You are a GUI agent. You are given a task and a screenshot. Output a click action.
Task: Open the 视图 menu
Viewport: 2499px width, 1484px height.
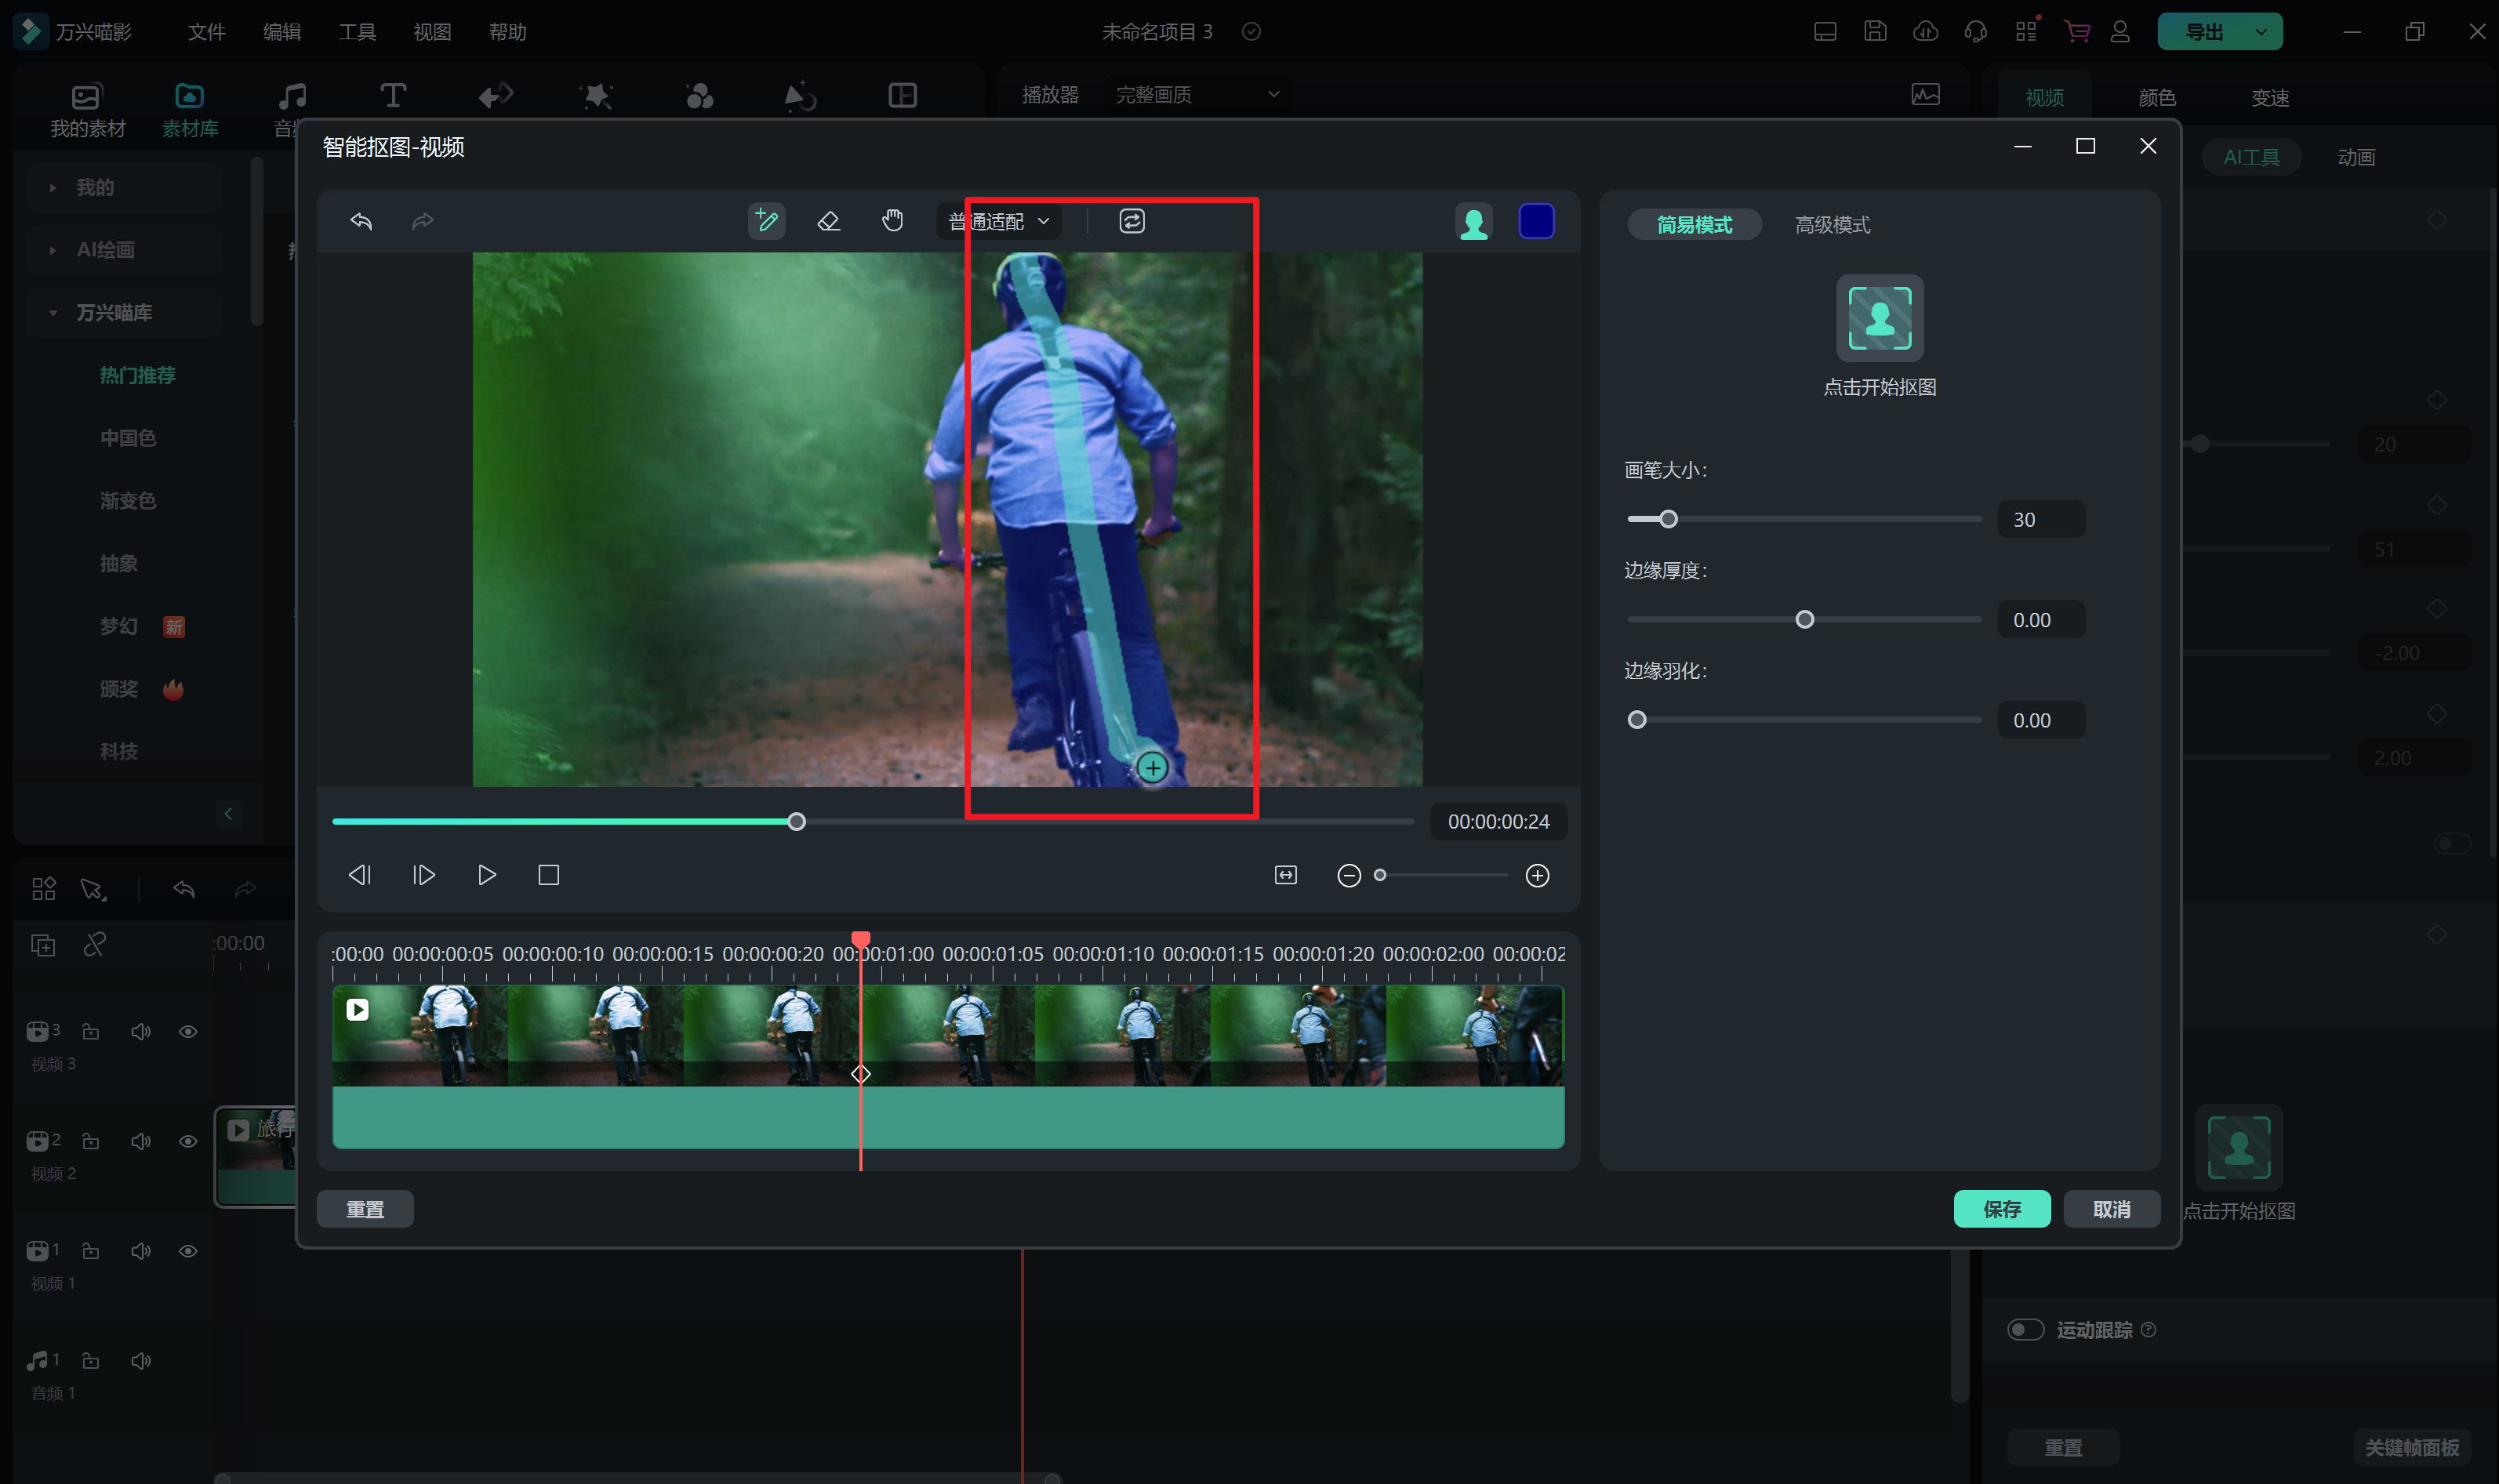tap(432, 32)
